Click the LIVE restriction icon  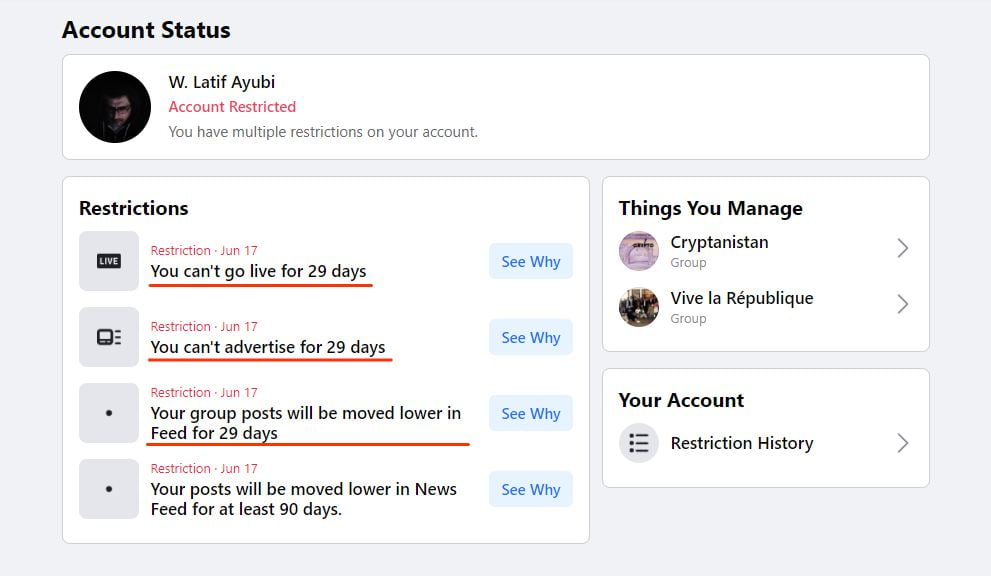109,261
